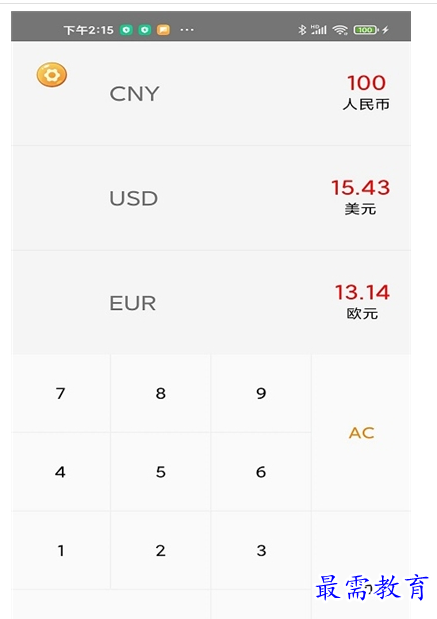Tap the first green notification icon
This screenshot has width=437, height=619.
pos(126,30)
